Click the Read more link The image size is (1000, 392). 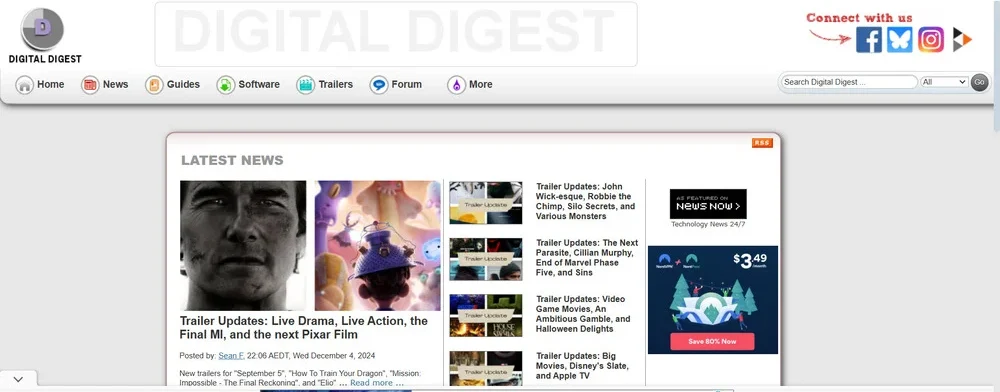(376, 383)
